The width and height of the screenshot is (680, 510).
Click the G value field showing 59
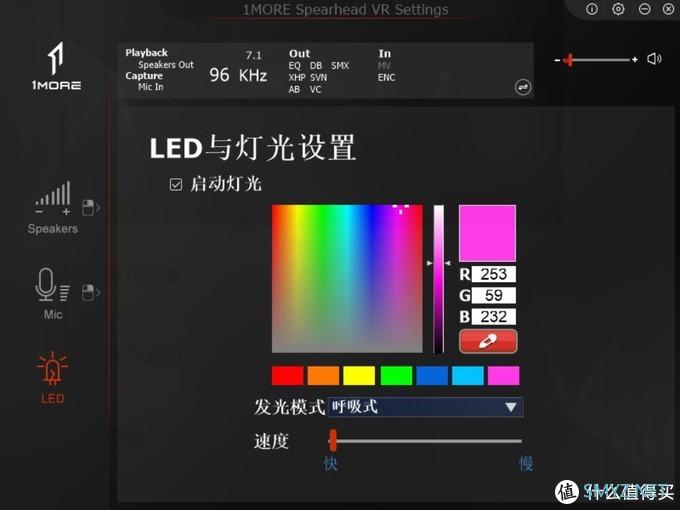click(494, 295)
